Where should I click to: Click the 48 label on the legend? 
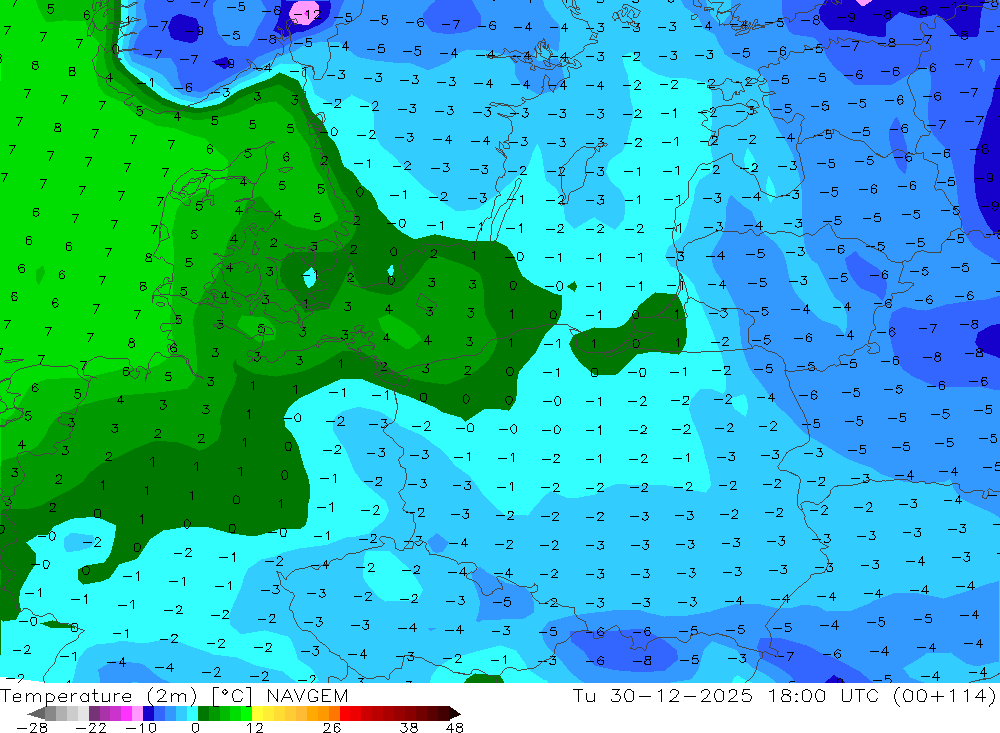pos(455,728)
